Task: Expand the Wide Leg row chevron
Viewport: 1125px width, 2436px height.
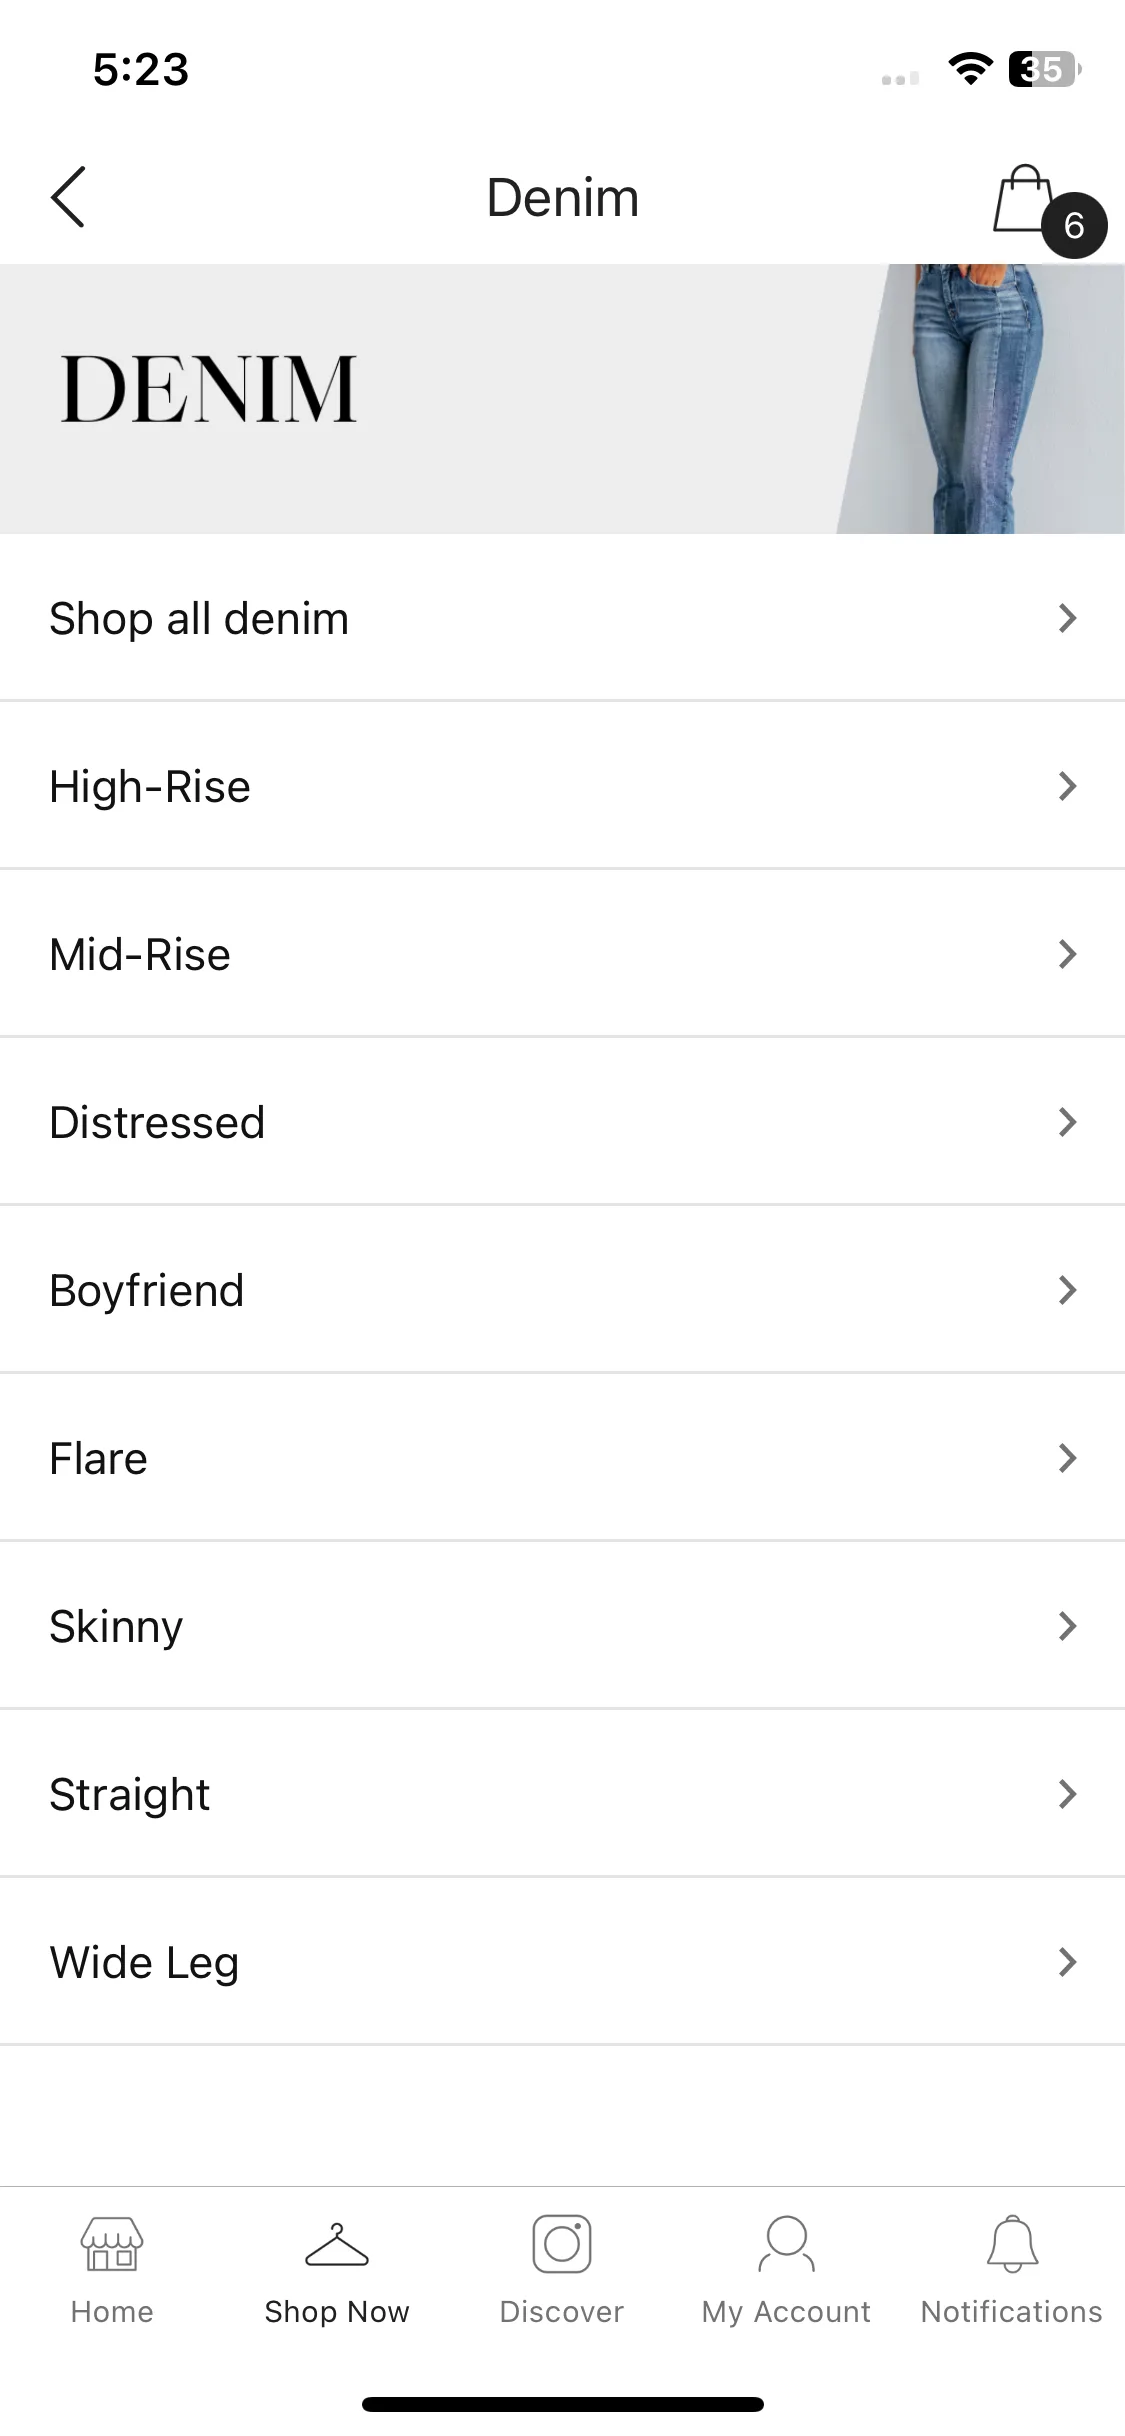Action: 1067,1962
